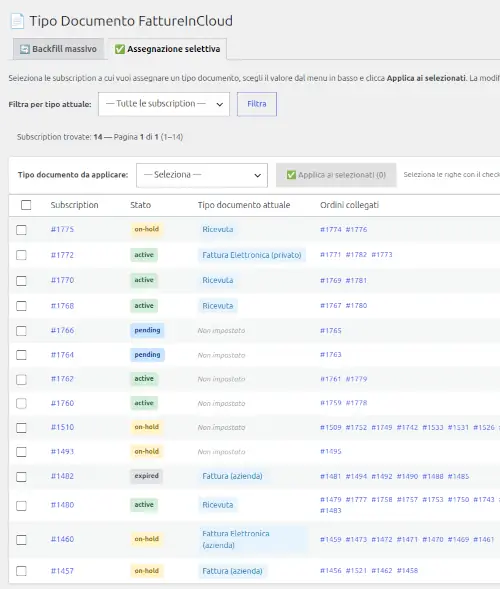
Task: Open linked order #1781
Action: [356, 281]
